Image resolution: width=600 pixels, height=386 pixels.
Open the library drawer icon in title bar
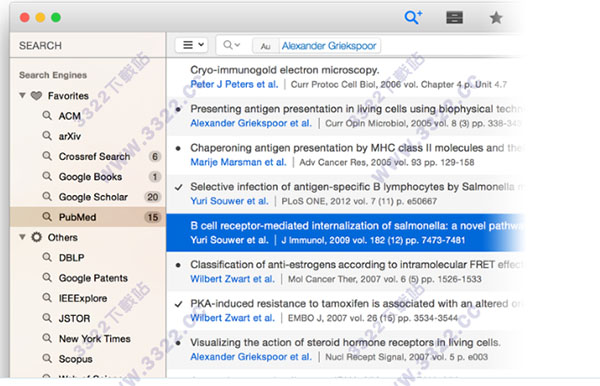455,18
